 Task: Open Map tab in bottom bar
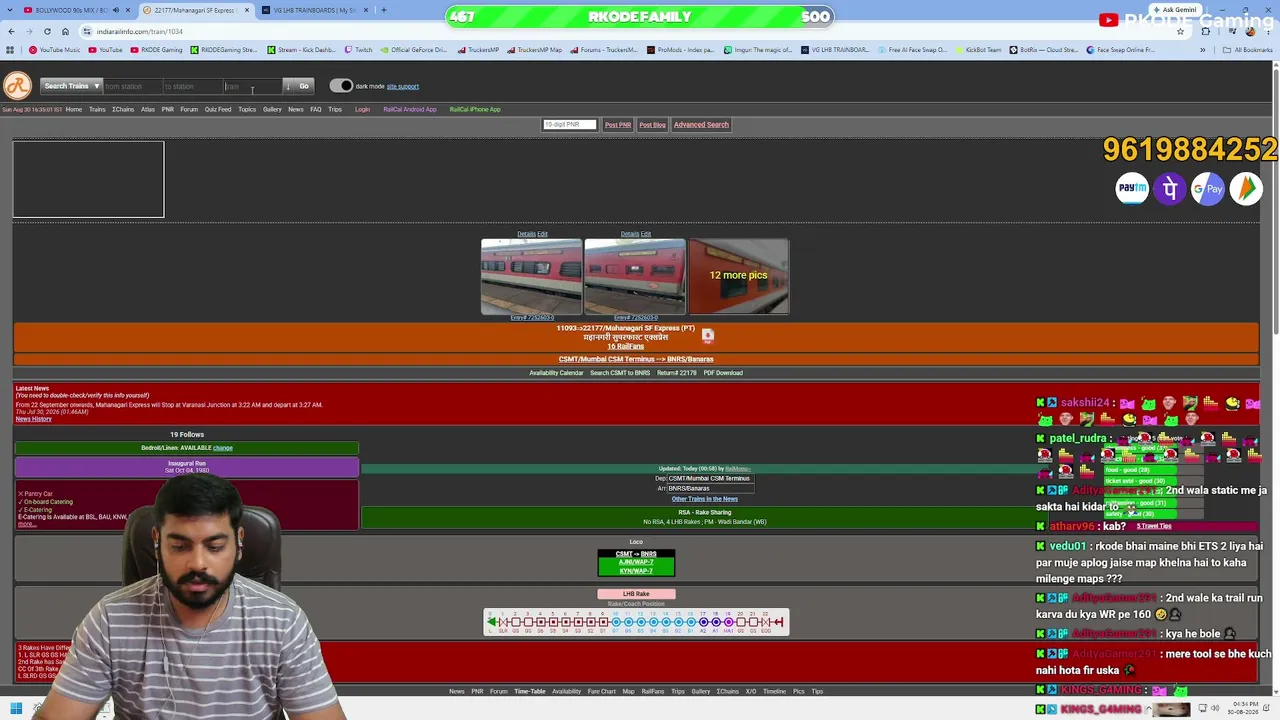coord(628,691)
